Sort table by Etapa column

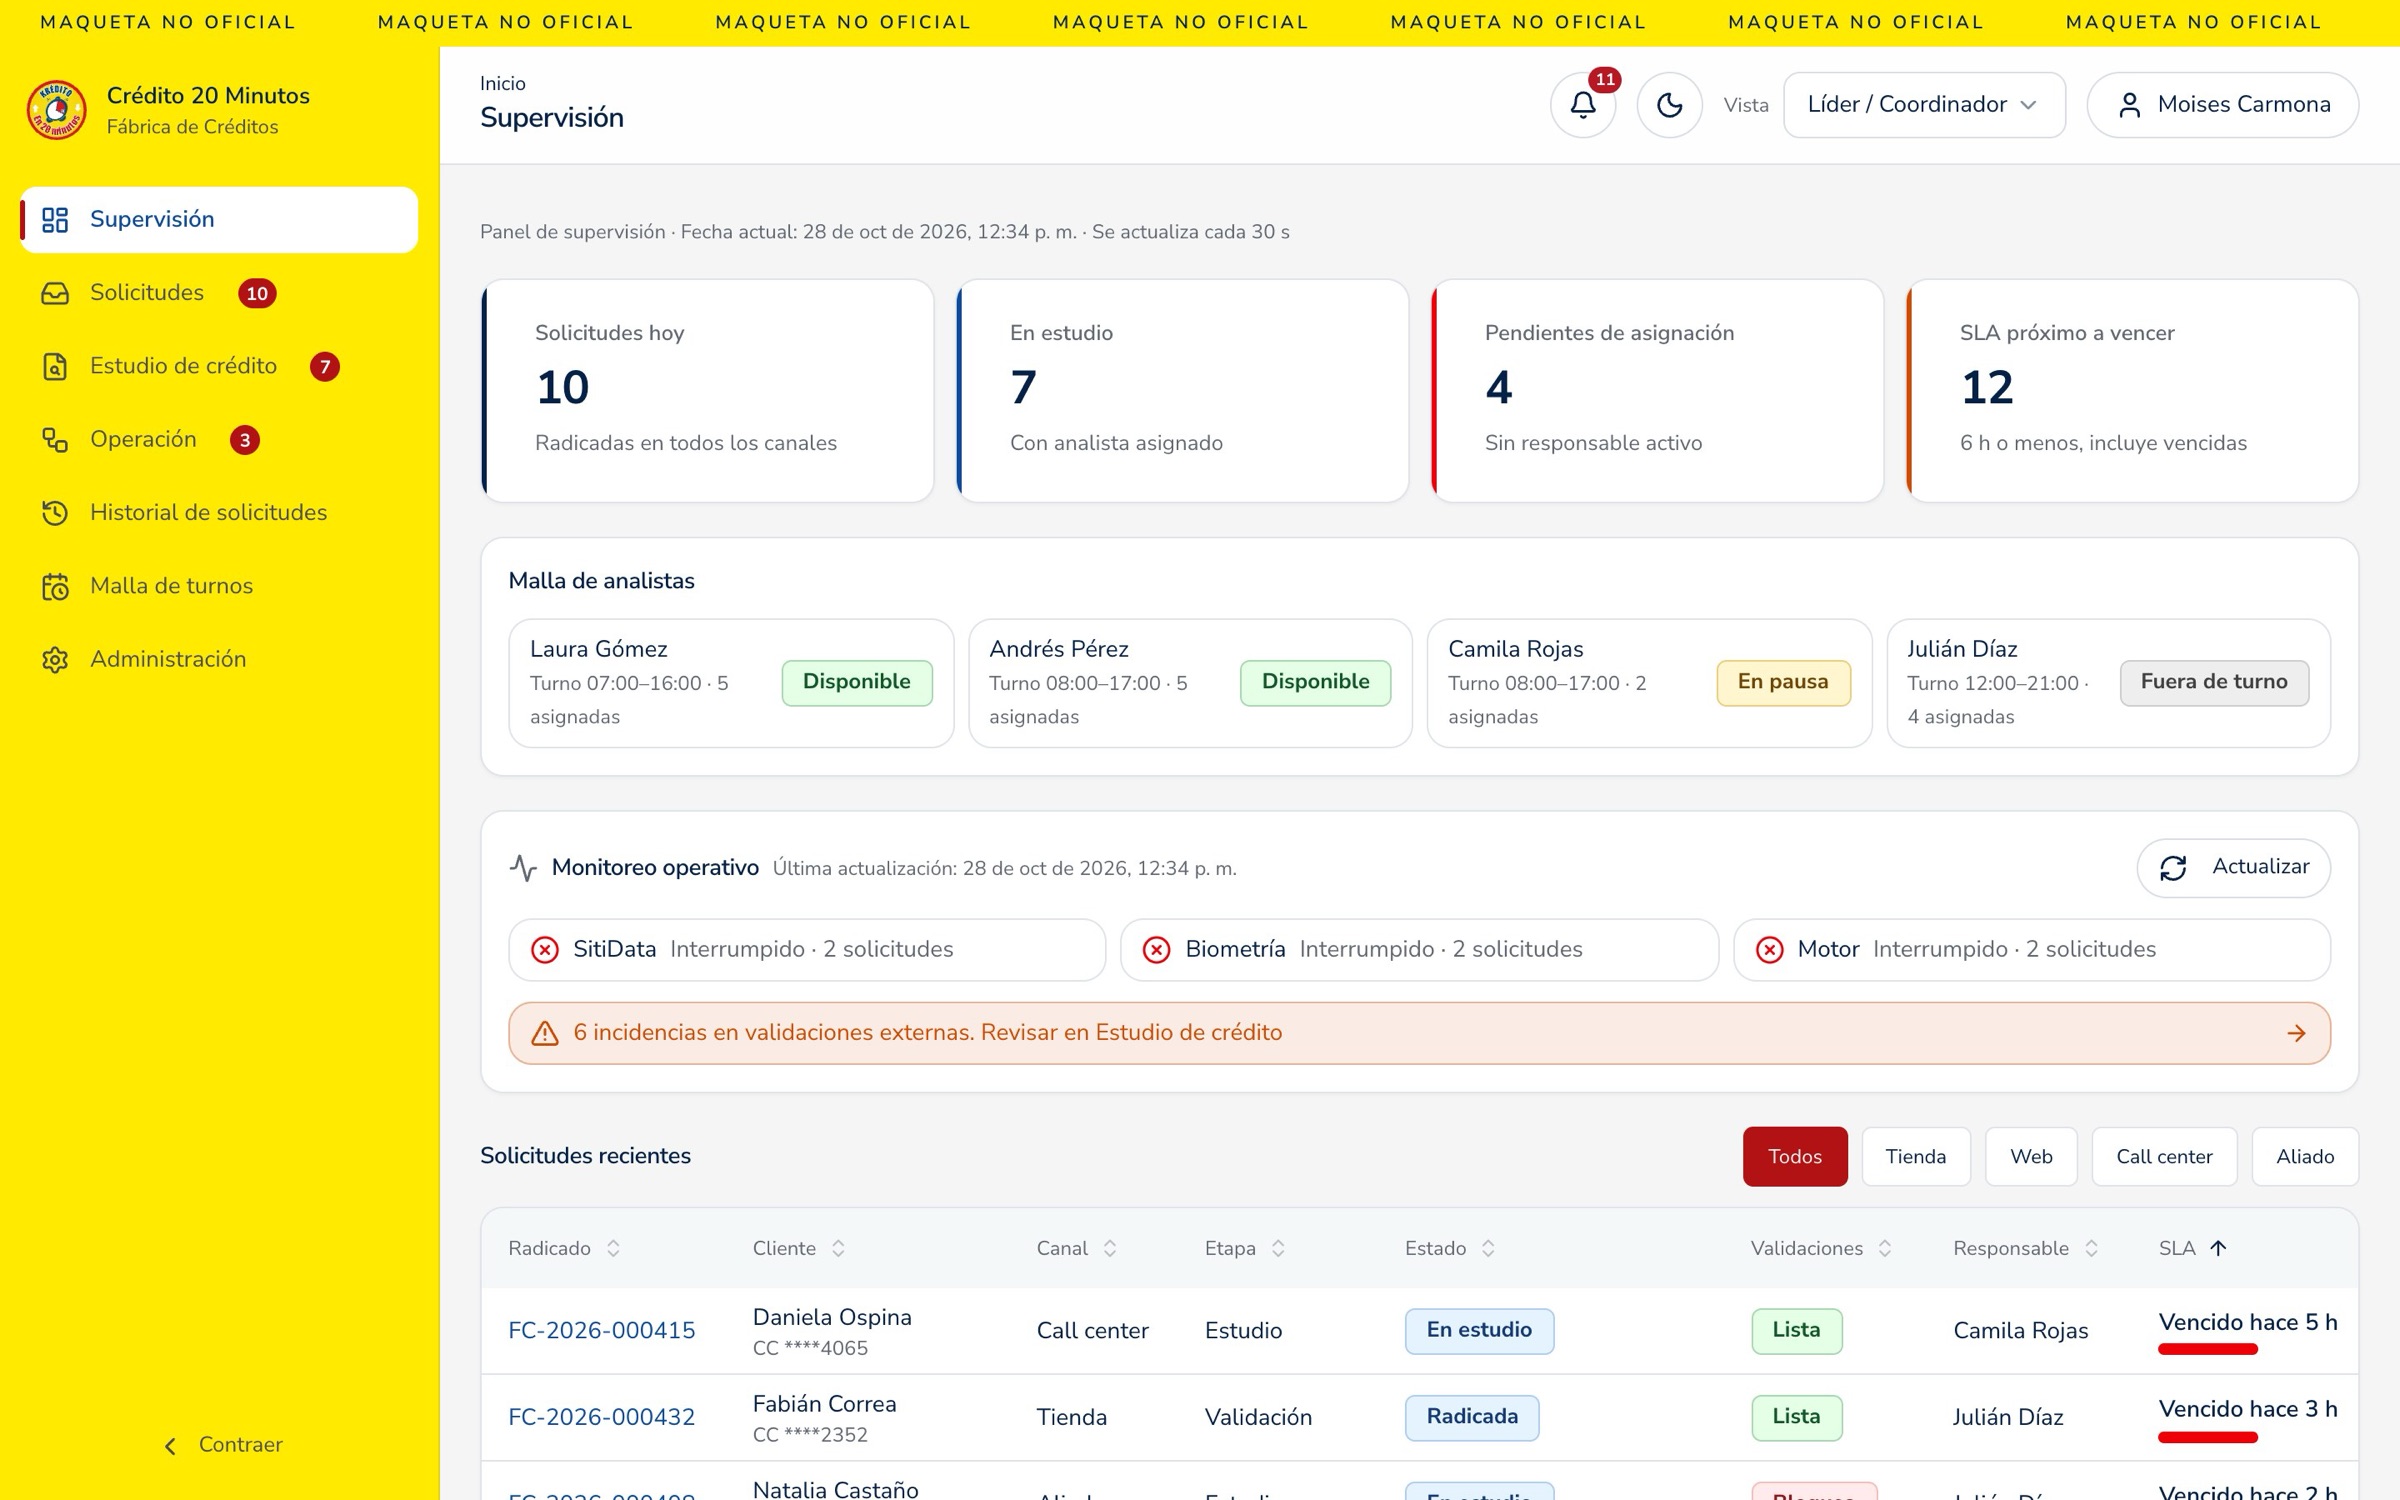pyautogui.click(x=1244, y=1248)
